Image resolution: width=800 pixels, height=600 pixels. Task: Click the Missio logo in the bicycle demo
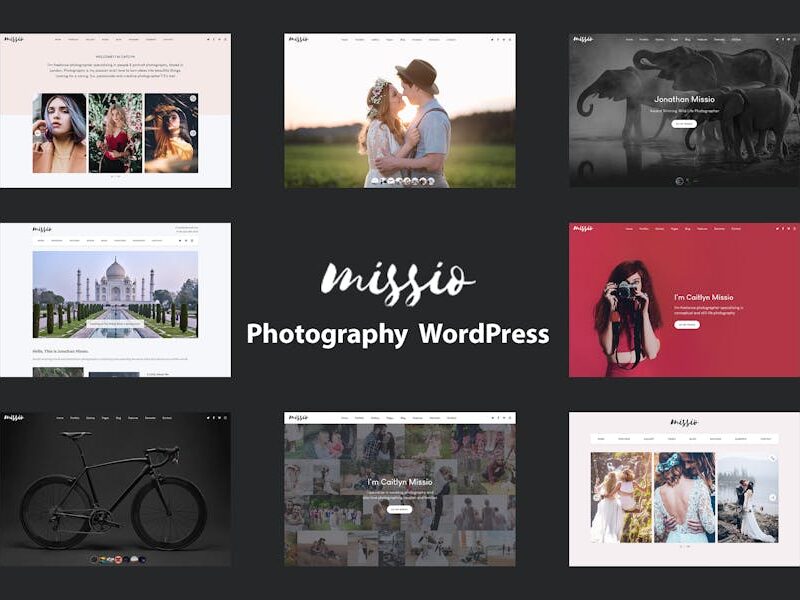pos(14,418)
